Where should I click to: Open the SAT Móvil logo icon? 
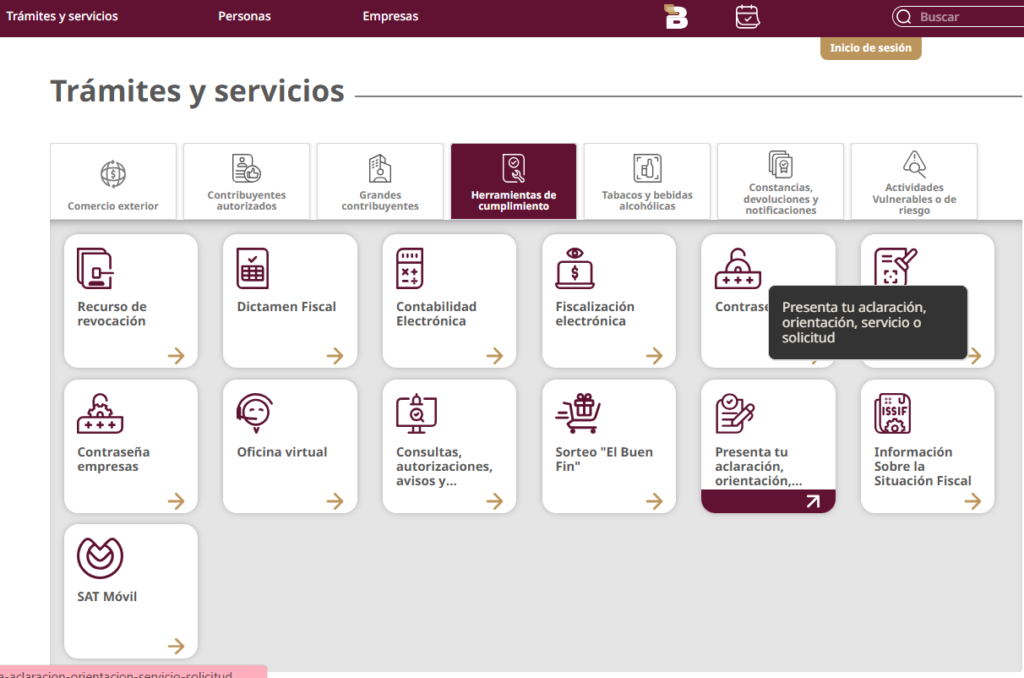click(x=100, y=558)
